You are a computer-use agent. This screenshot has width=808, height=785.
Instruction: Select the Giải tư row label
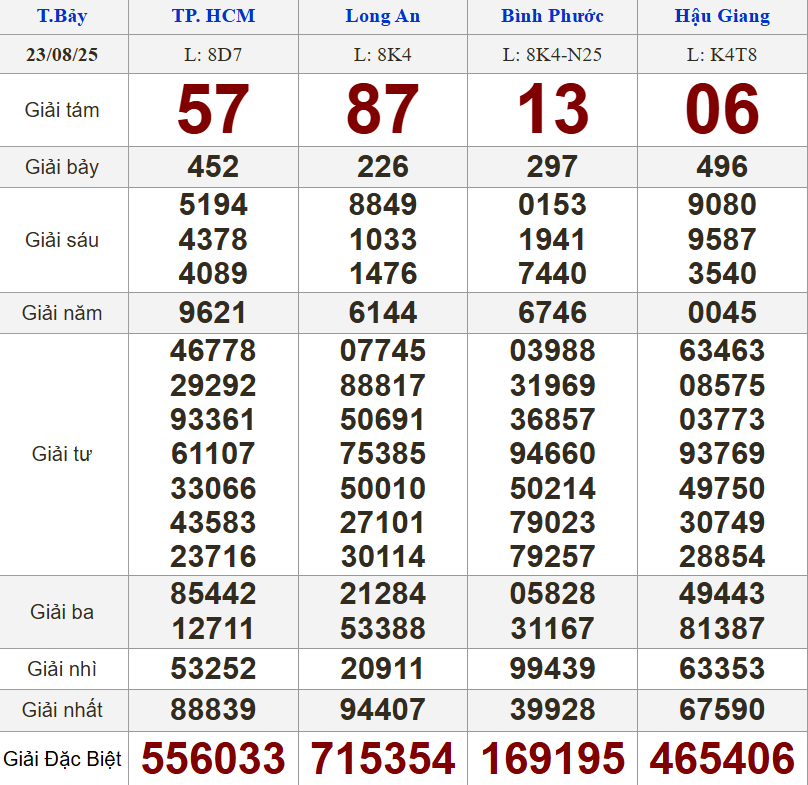(x=62, y=454)
